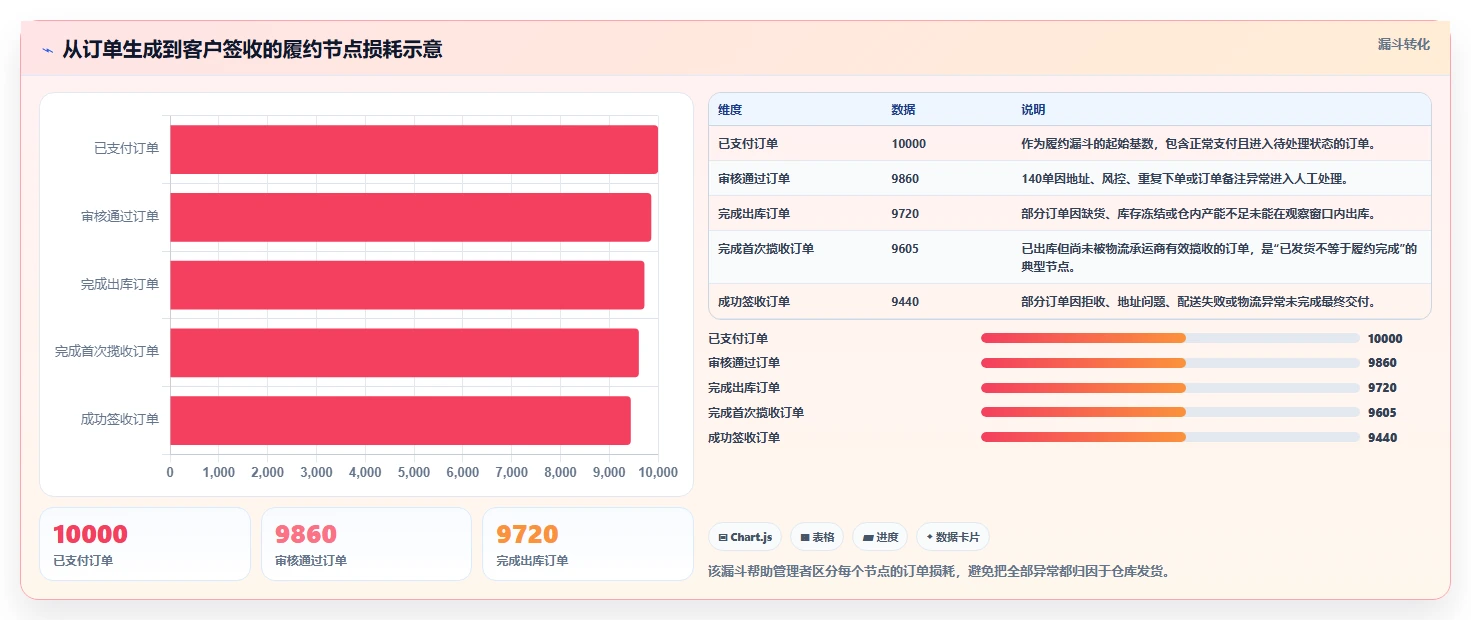Click the 成功签收订单 chart bar

(400, 420)
